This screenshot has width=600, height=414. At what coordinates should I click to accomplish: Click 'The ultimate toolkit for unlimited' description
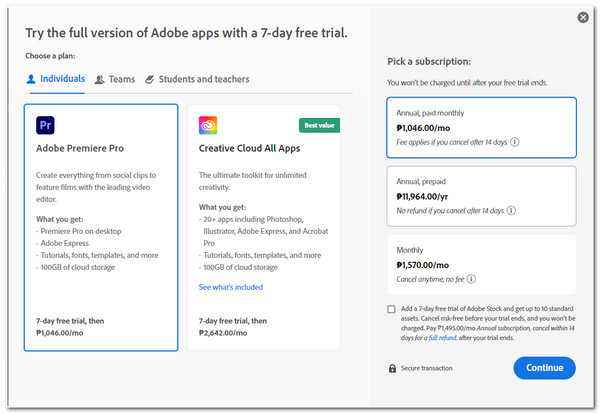(x=253, y=175)
